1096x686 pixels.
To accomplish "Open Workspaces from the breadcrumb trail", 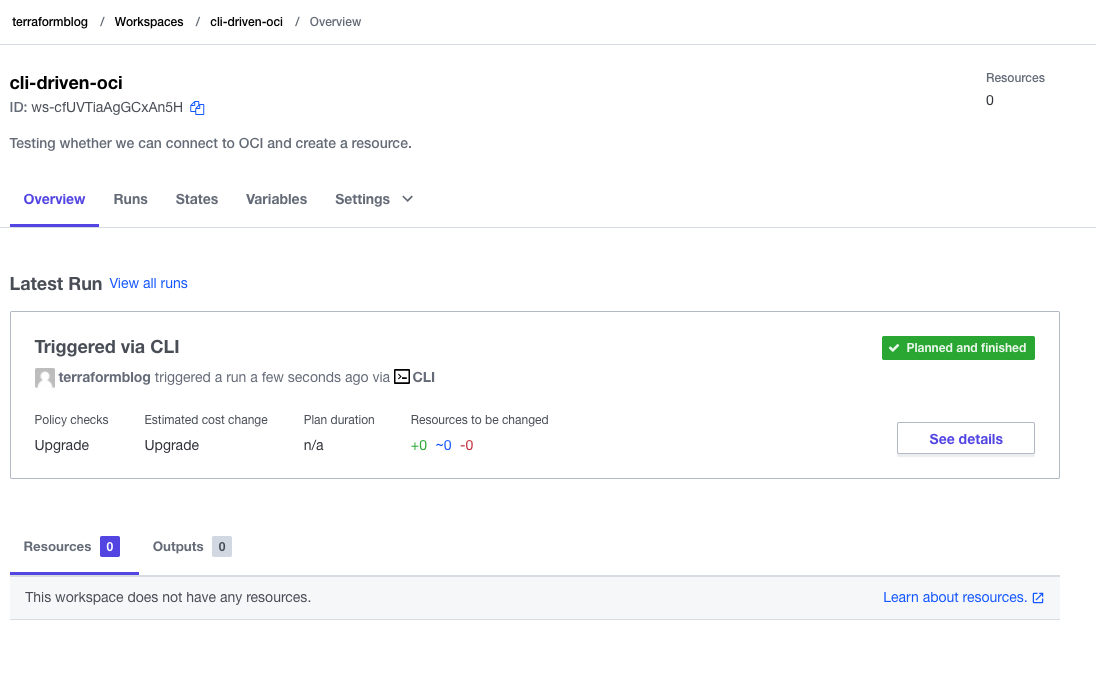I will (148, 21).
